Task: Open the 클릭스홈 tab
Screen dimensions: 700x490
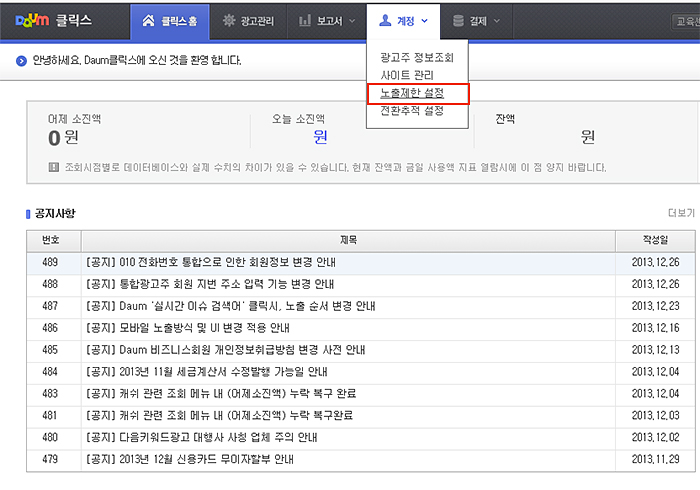Action: [x=170, y=21]
